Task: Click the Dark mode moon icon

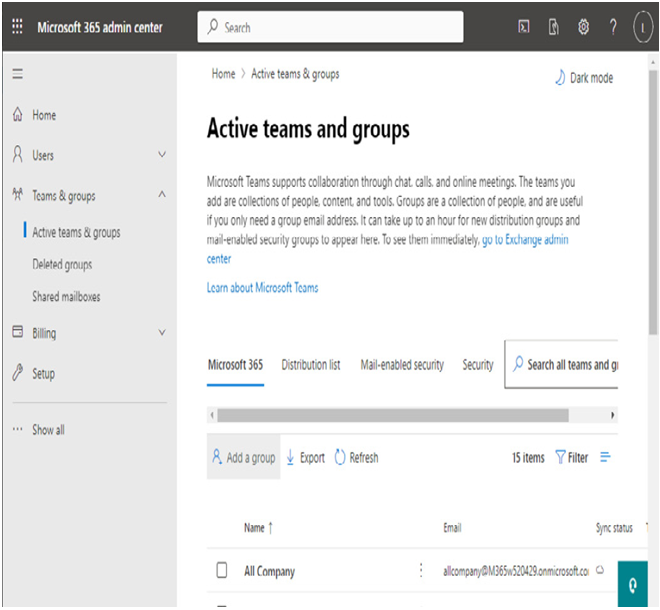Action: point(560,77)
